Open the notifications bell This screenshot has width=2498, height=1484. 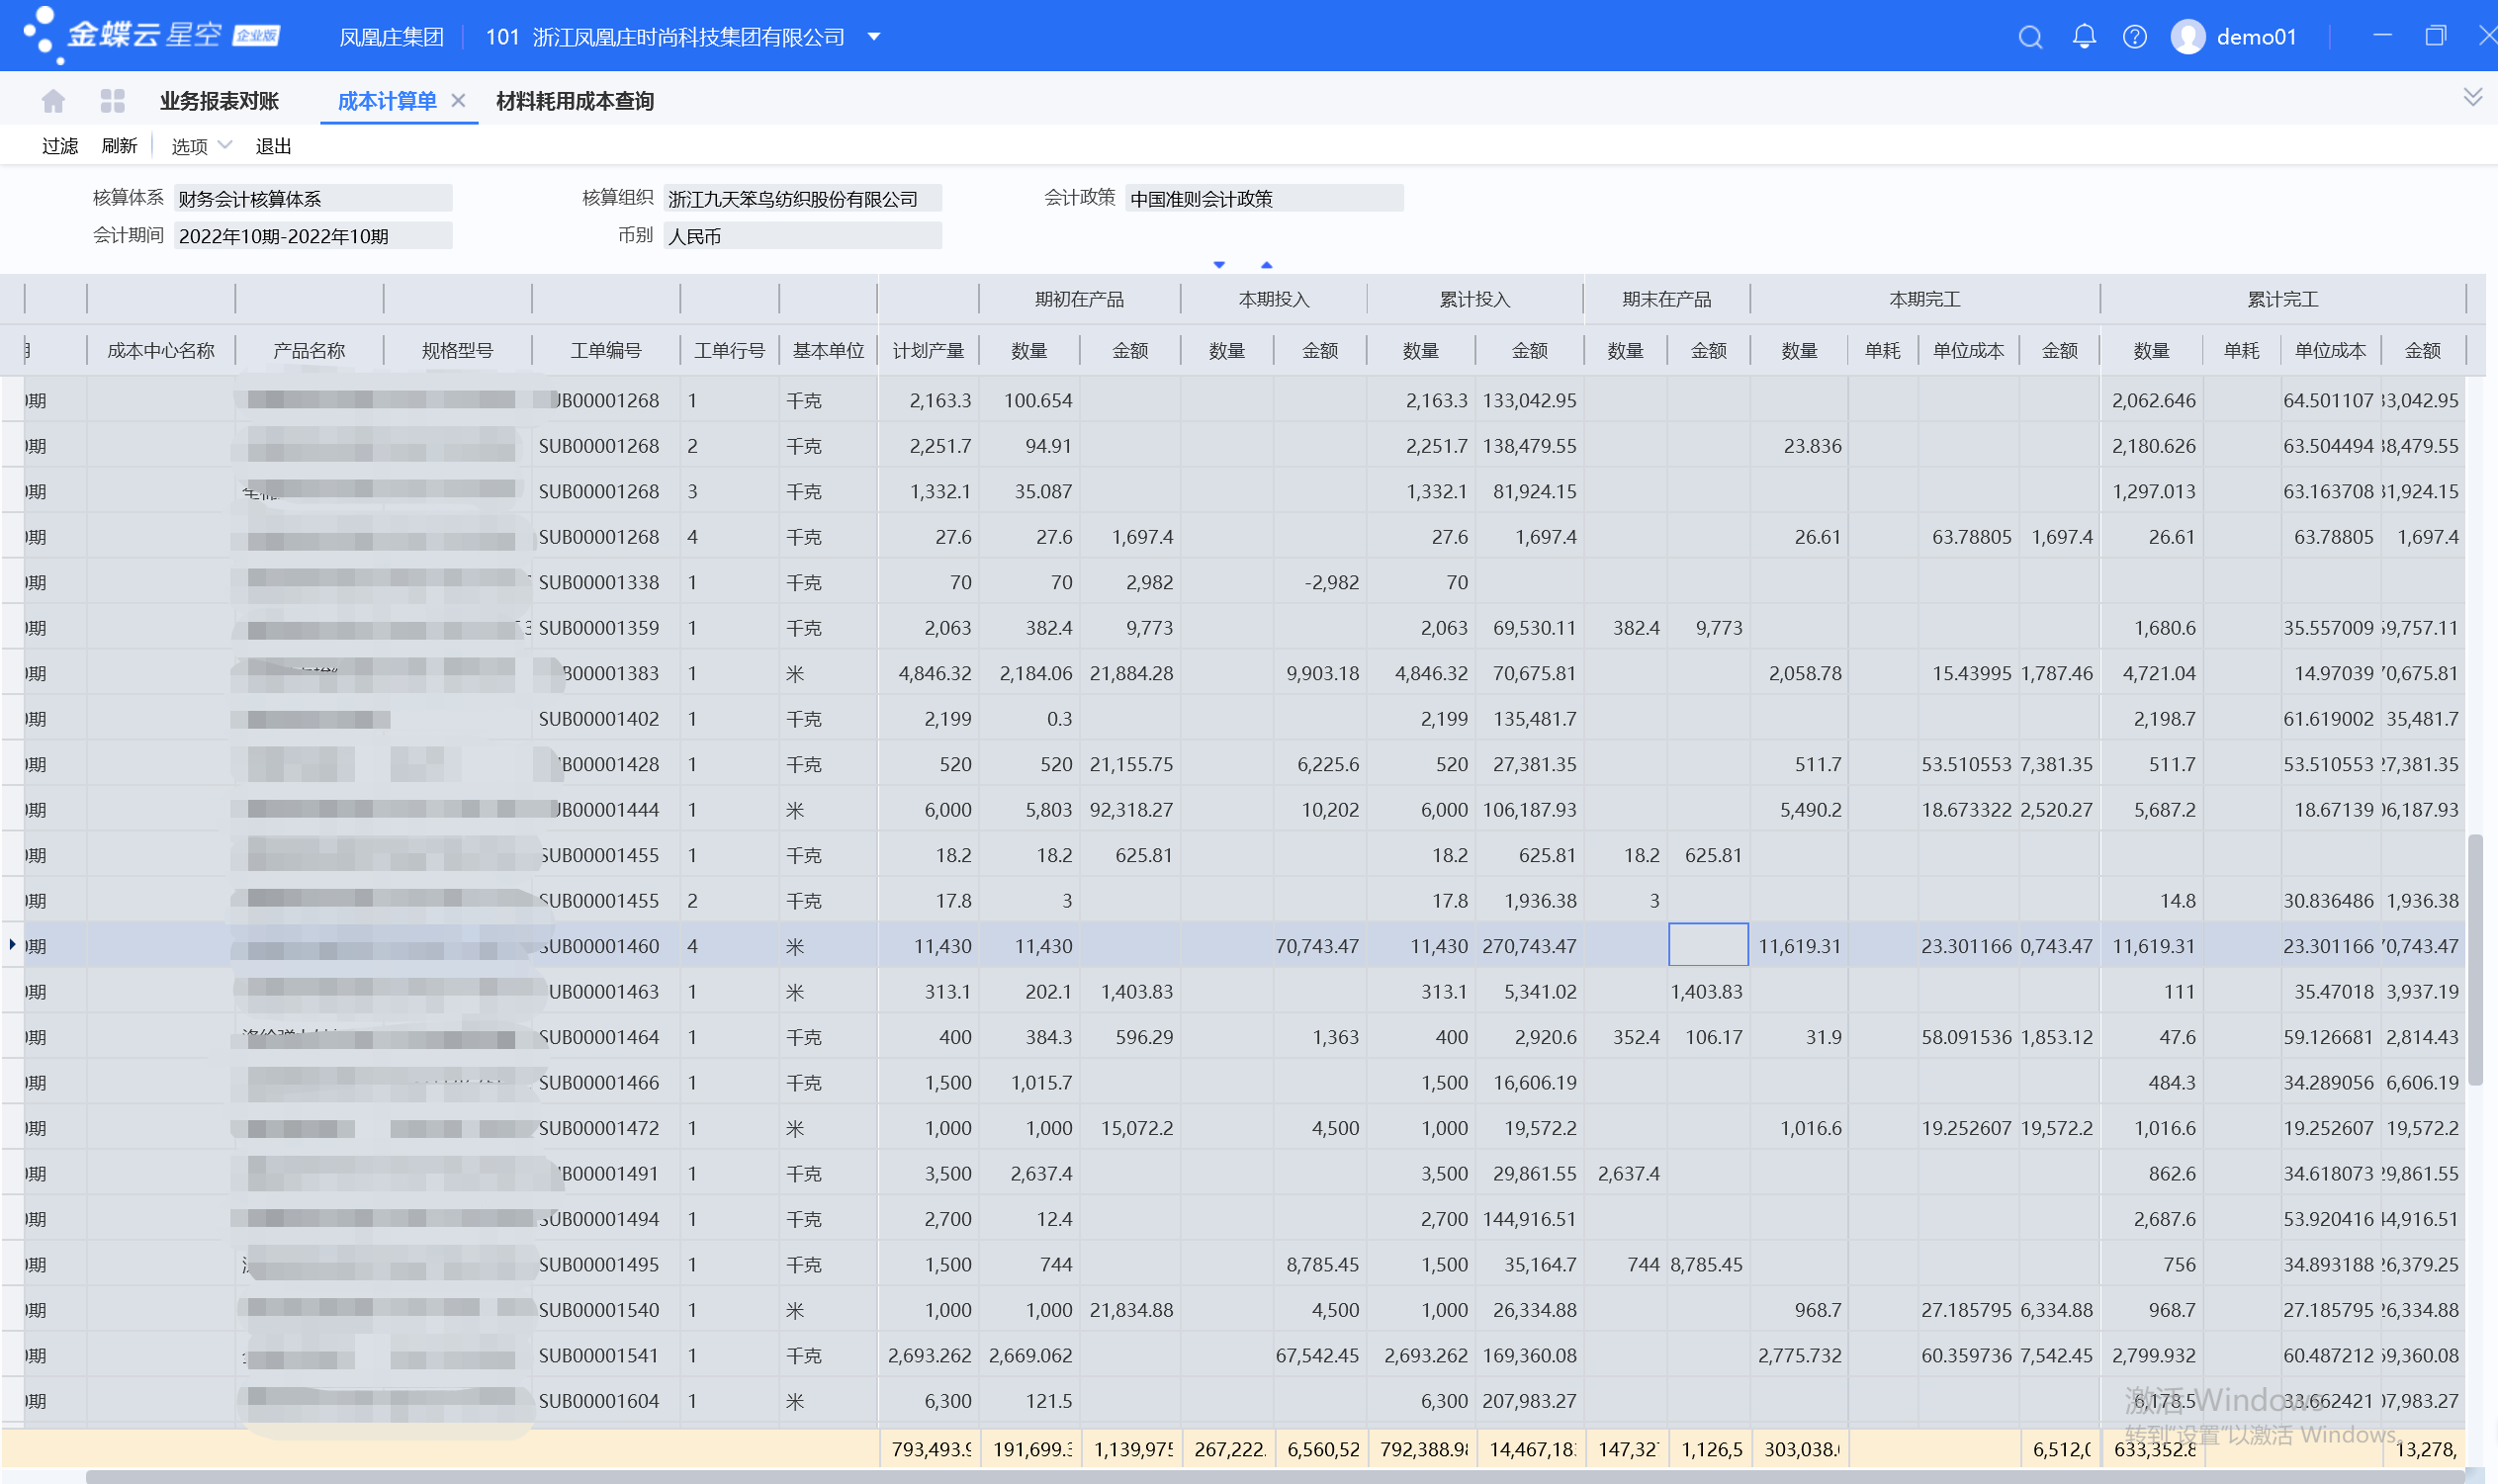pos(2083,37)
